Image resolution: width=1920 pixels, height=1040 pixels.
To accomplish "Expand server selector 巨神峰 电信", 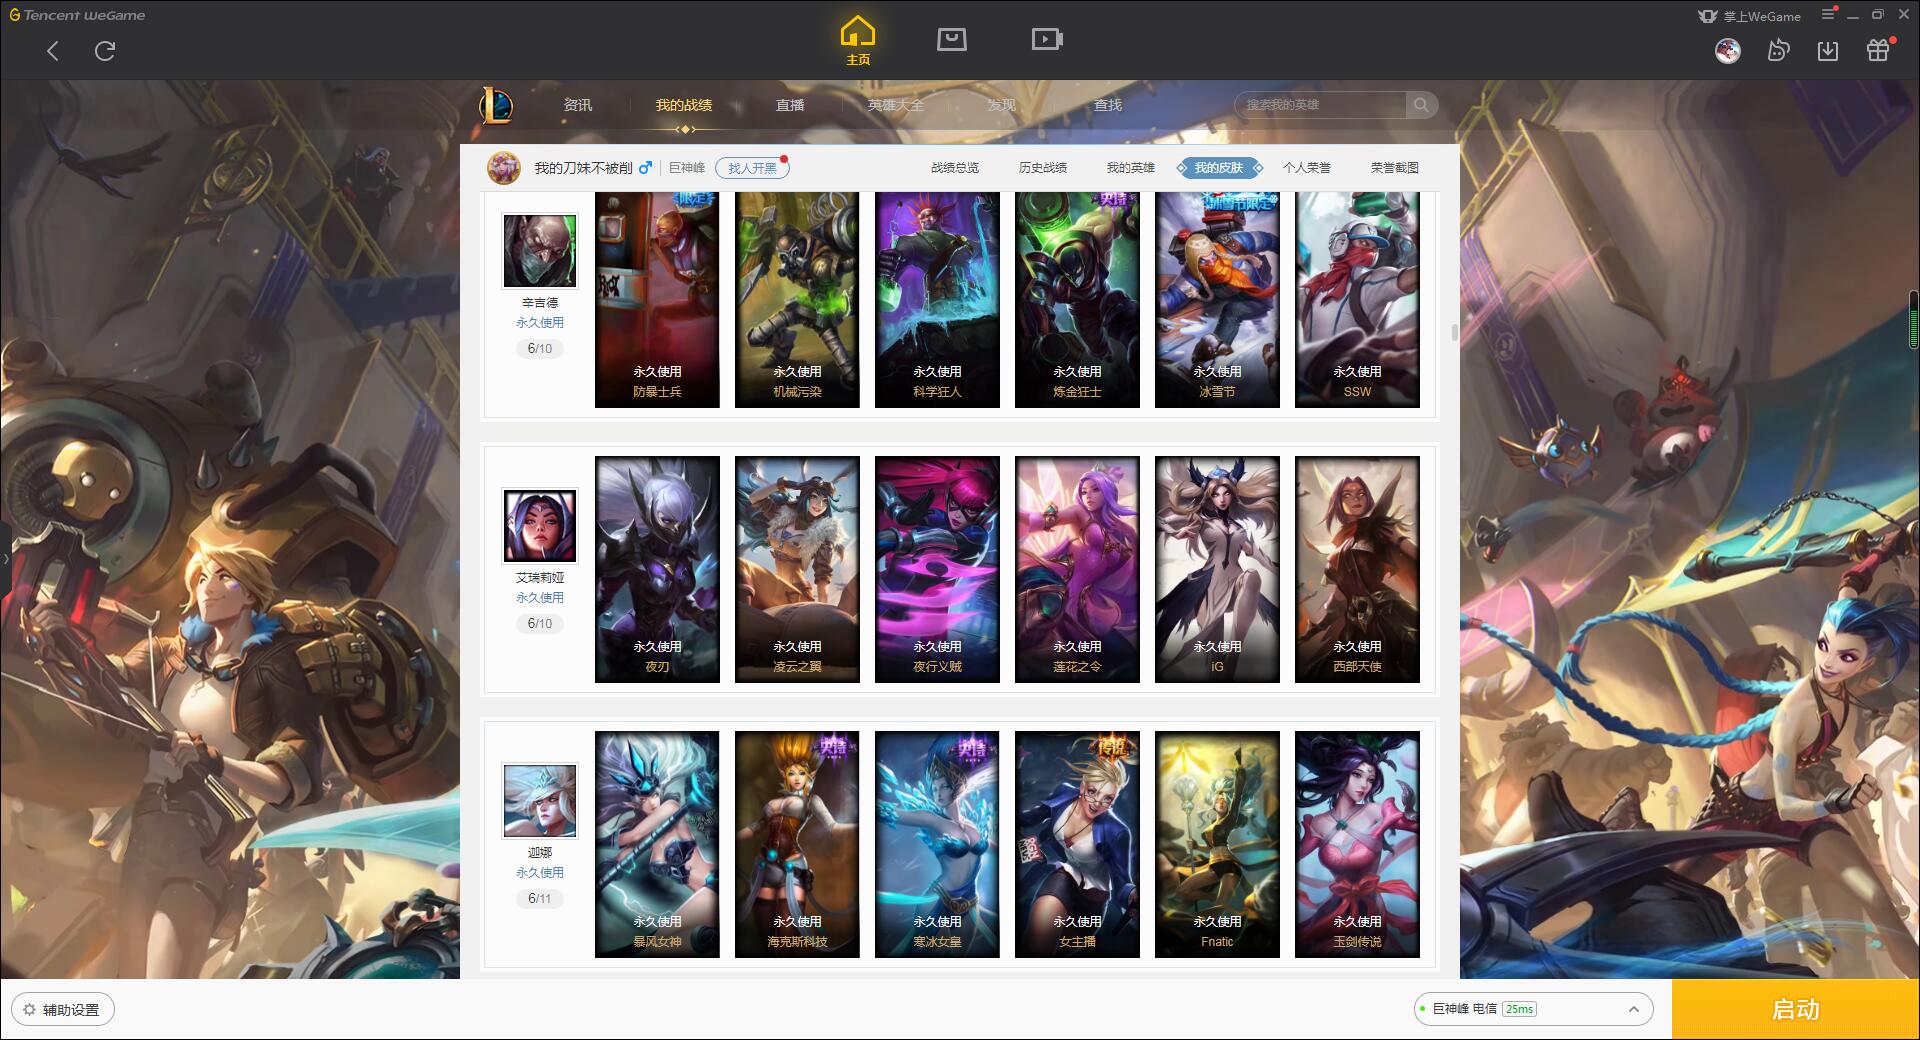I will (1532, 1009).
